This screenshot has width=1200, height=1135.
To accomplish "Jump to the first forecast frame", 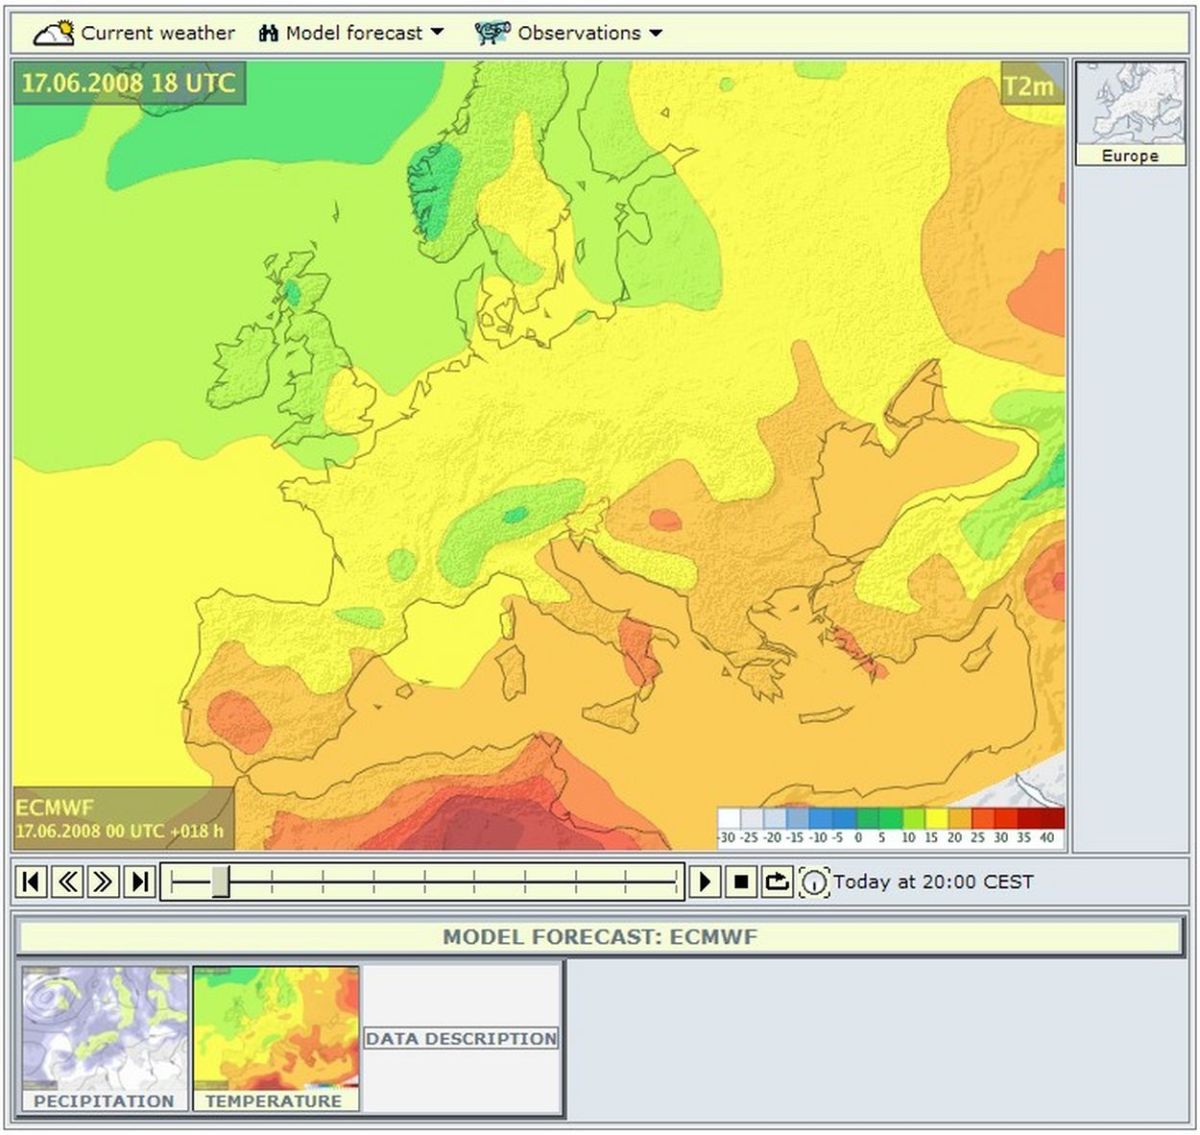I will 32,882.
